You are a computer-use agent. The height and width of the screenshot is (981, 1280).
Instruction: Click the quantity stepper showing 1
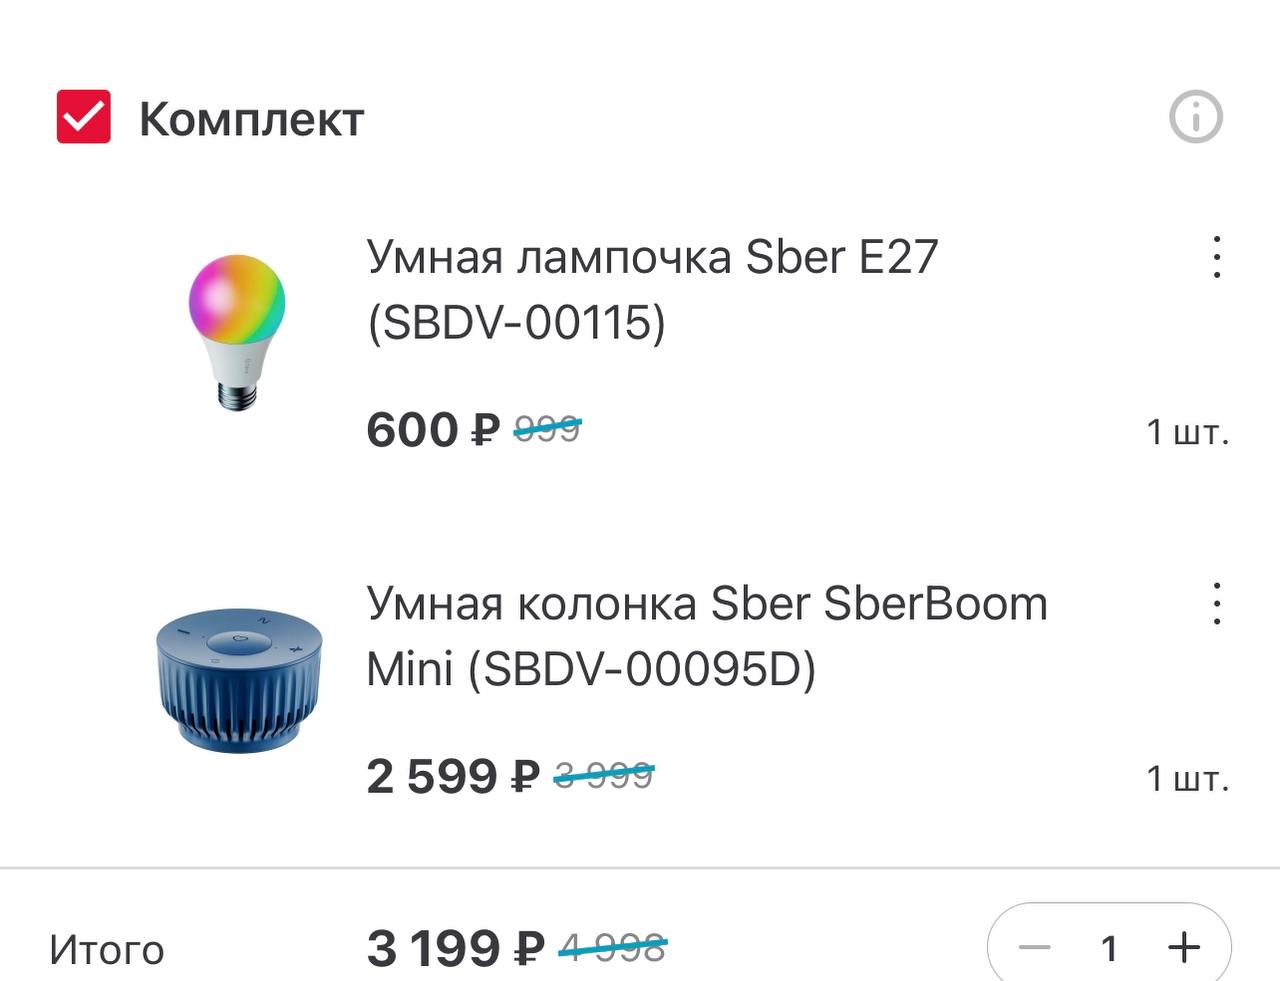[x=1110, y=947]
